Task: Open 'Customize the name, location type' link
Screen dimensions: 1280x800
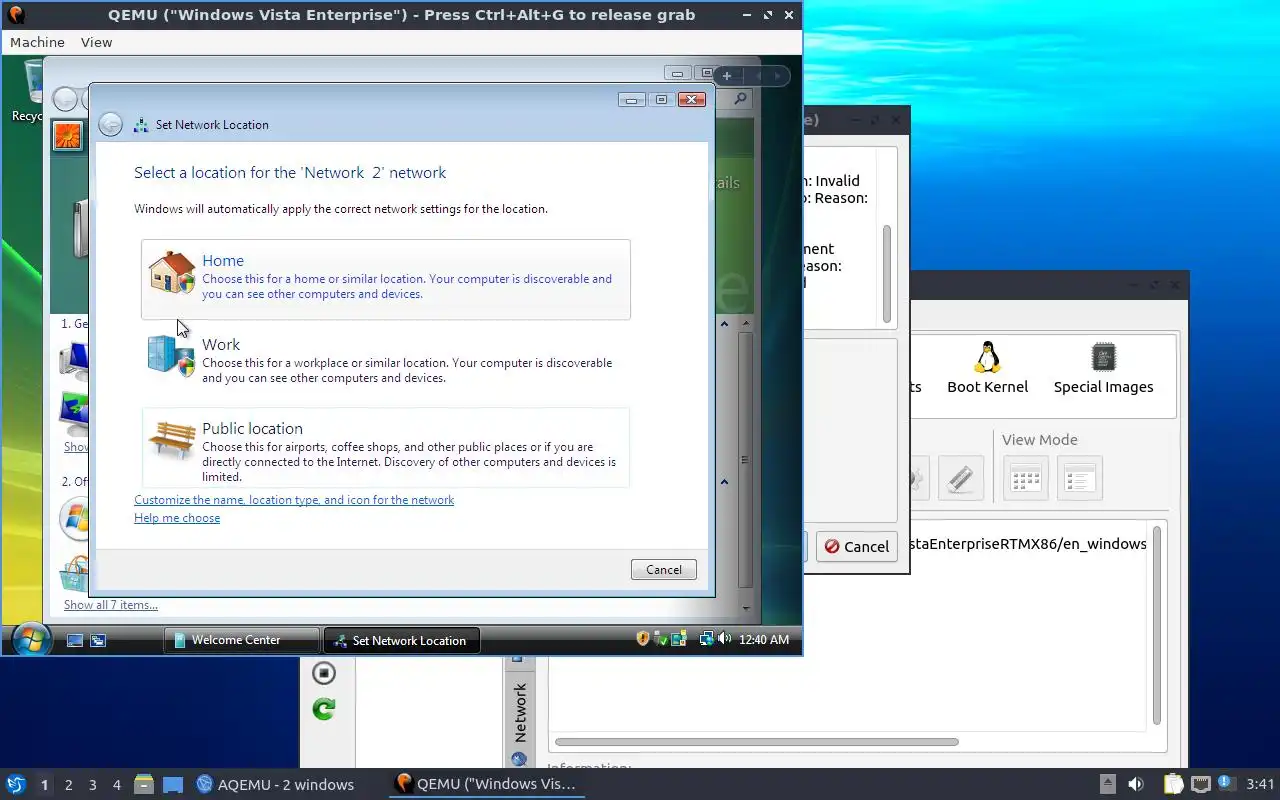Action: click(x=294, y=500)
